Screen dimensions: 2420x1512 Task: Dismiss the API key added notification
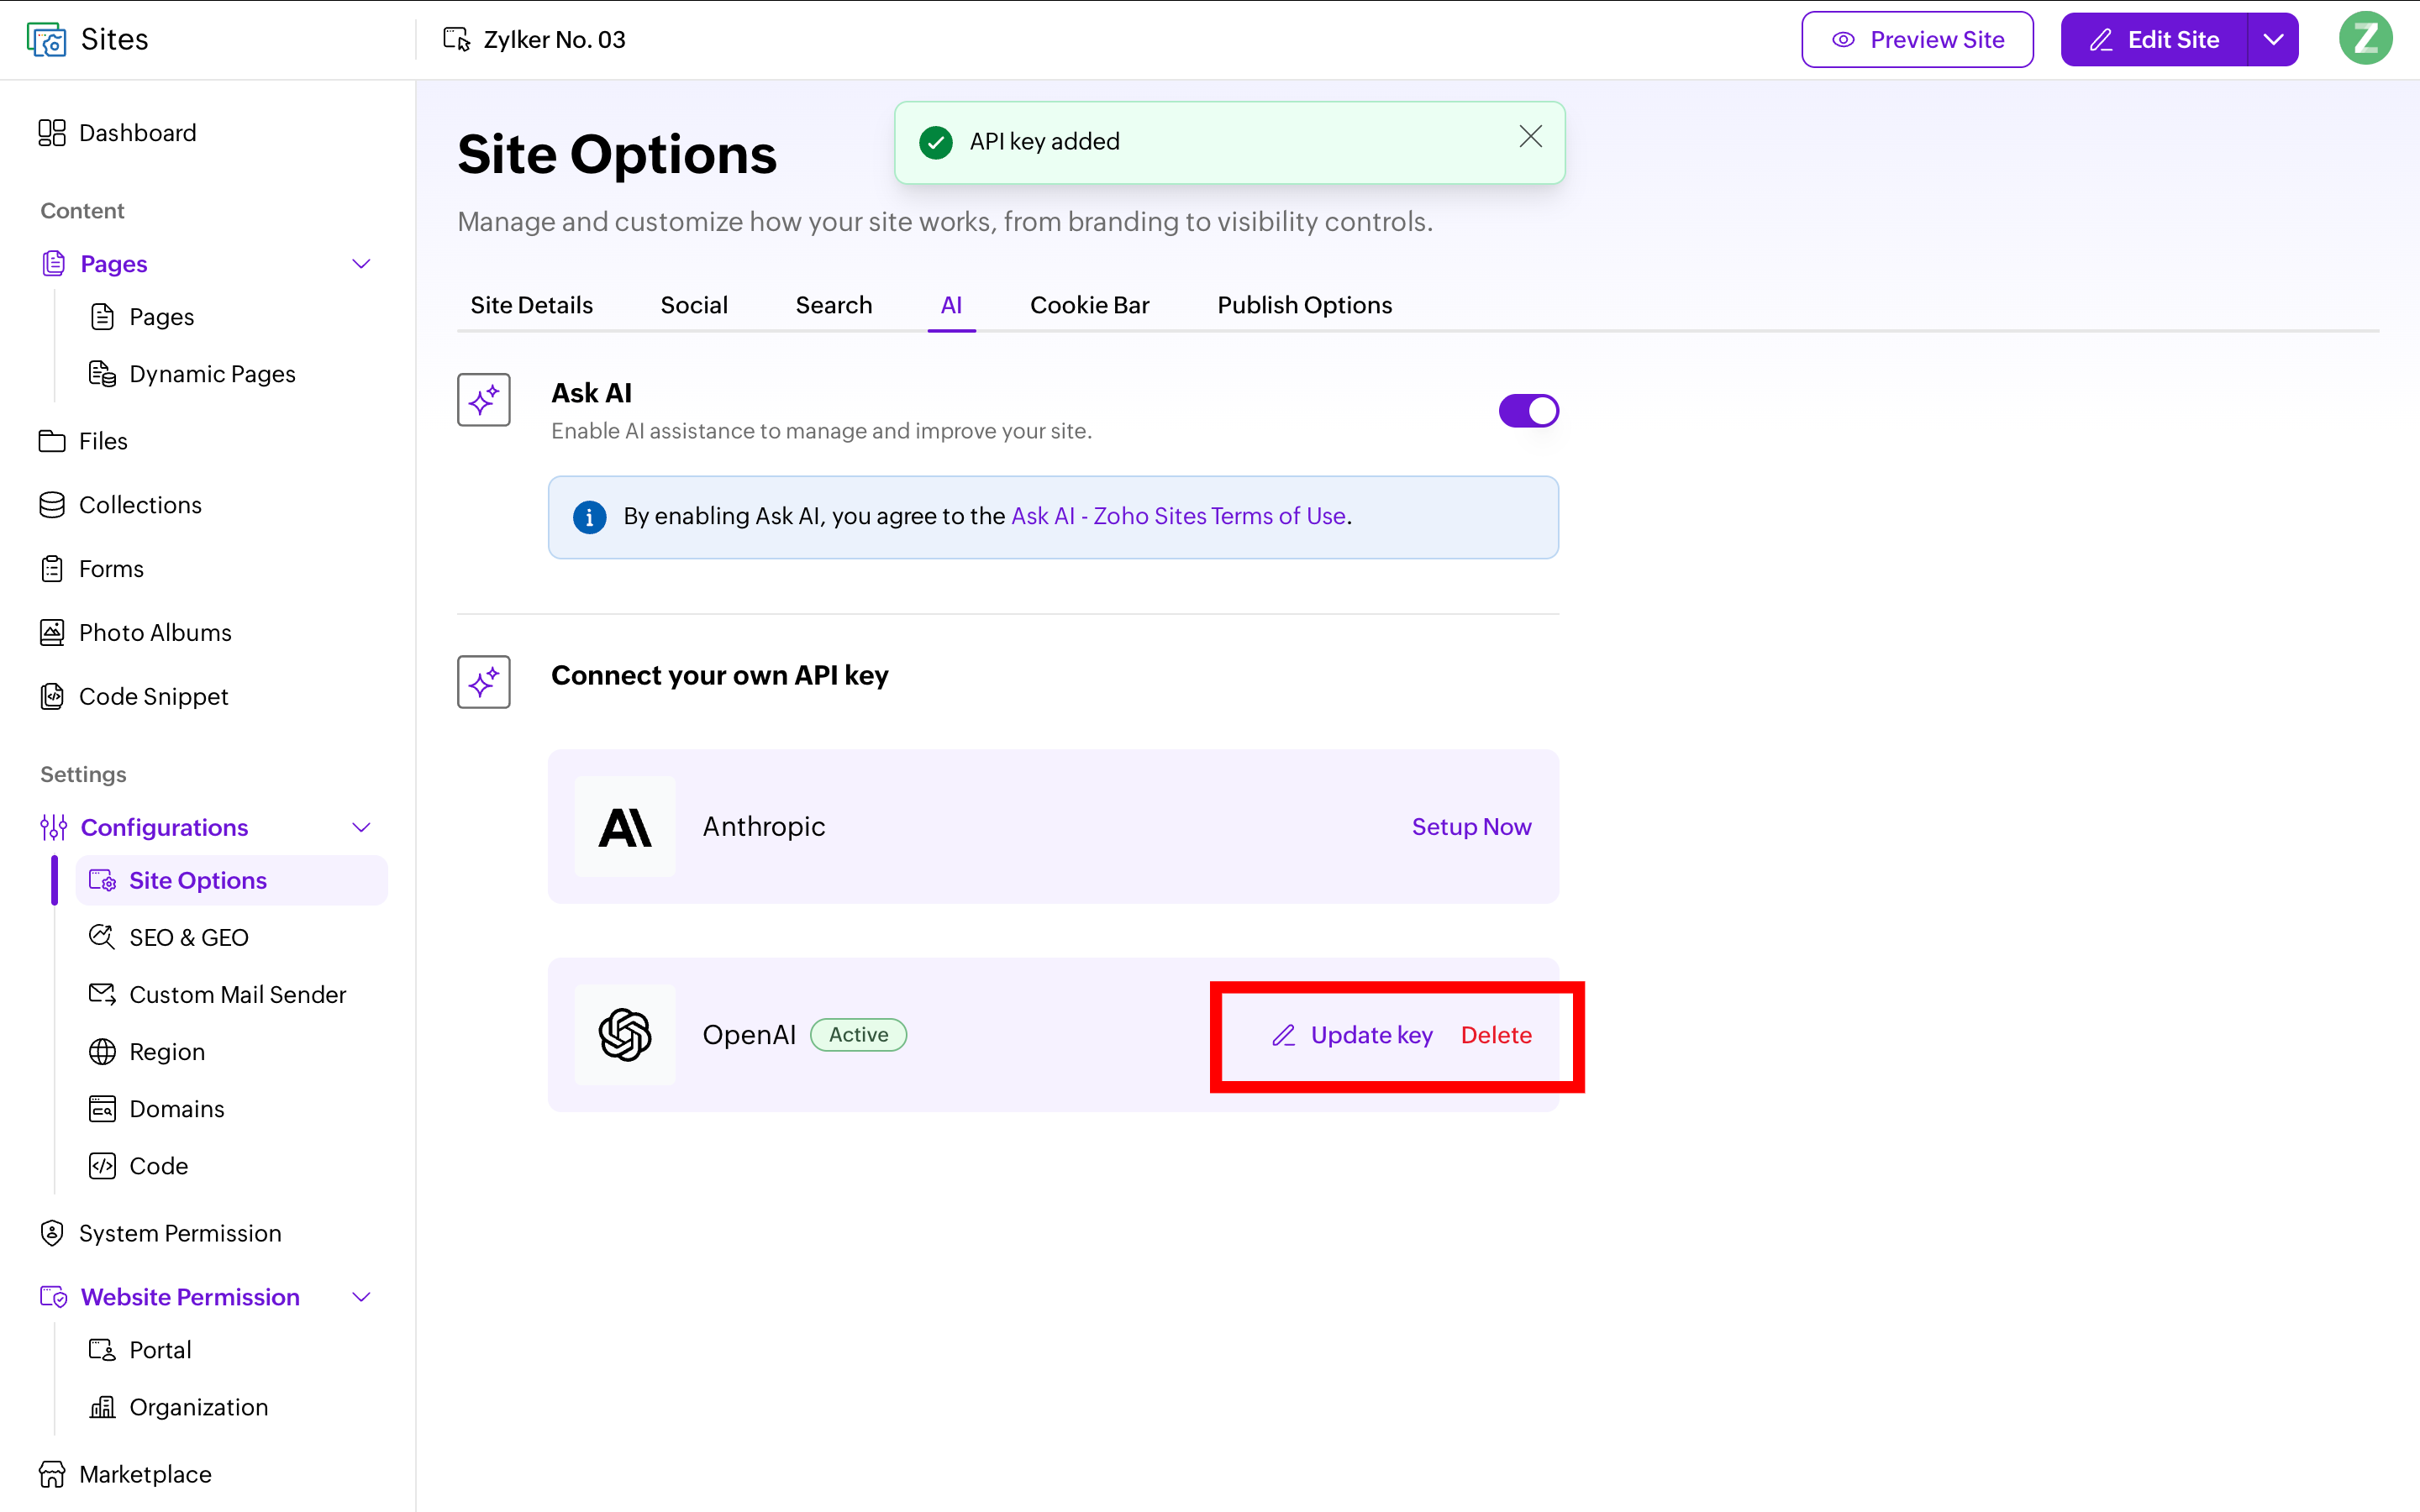(x=1530, y=137)
